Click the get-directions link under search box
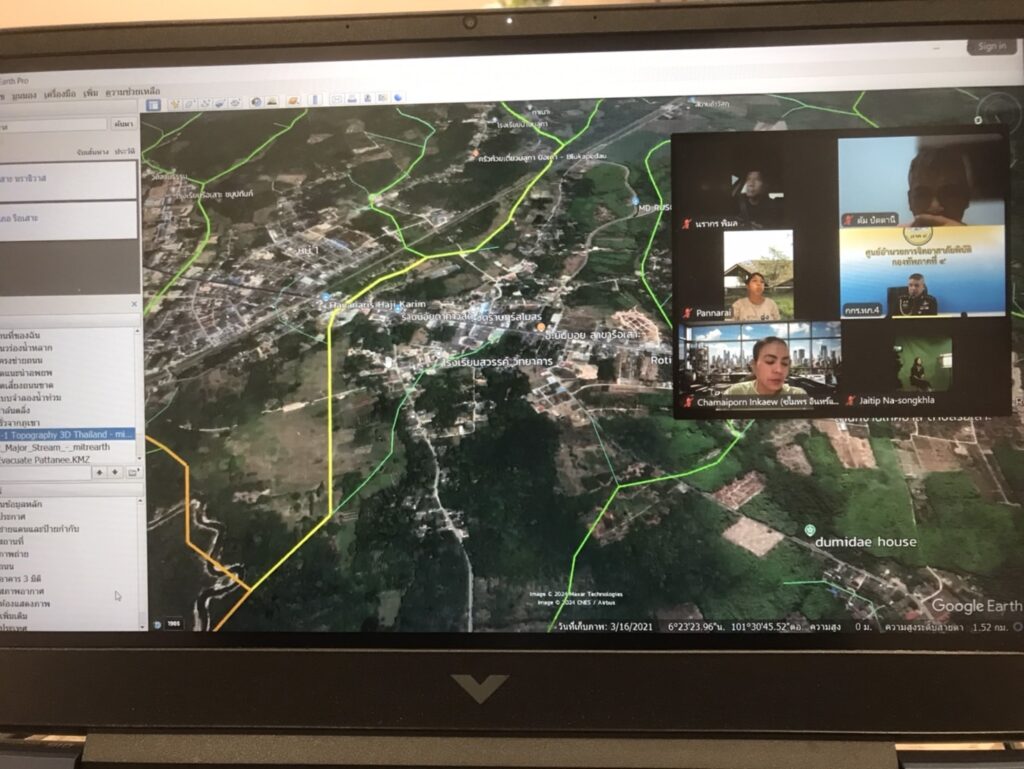 [93, 152]
